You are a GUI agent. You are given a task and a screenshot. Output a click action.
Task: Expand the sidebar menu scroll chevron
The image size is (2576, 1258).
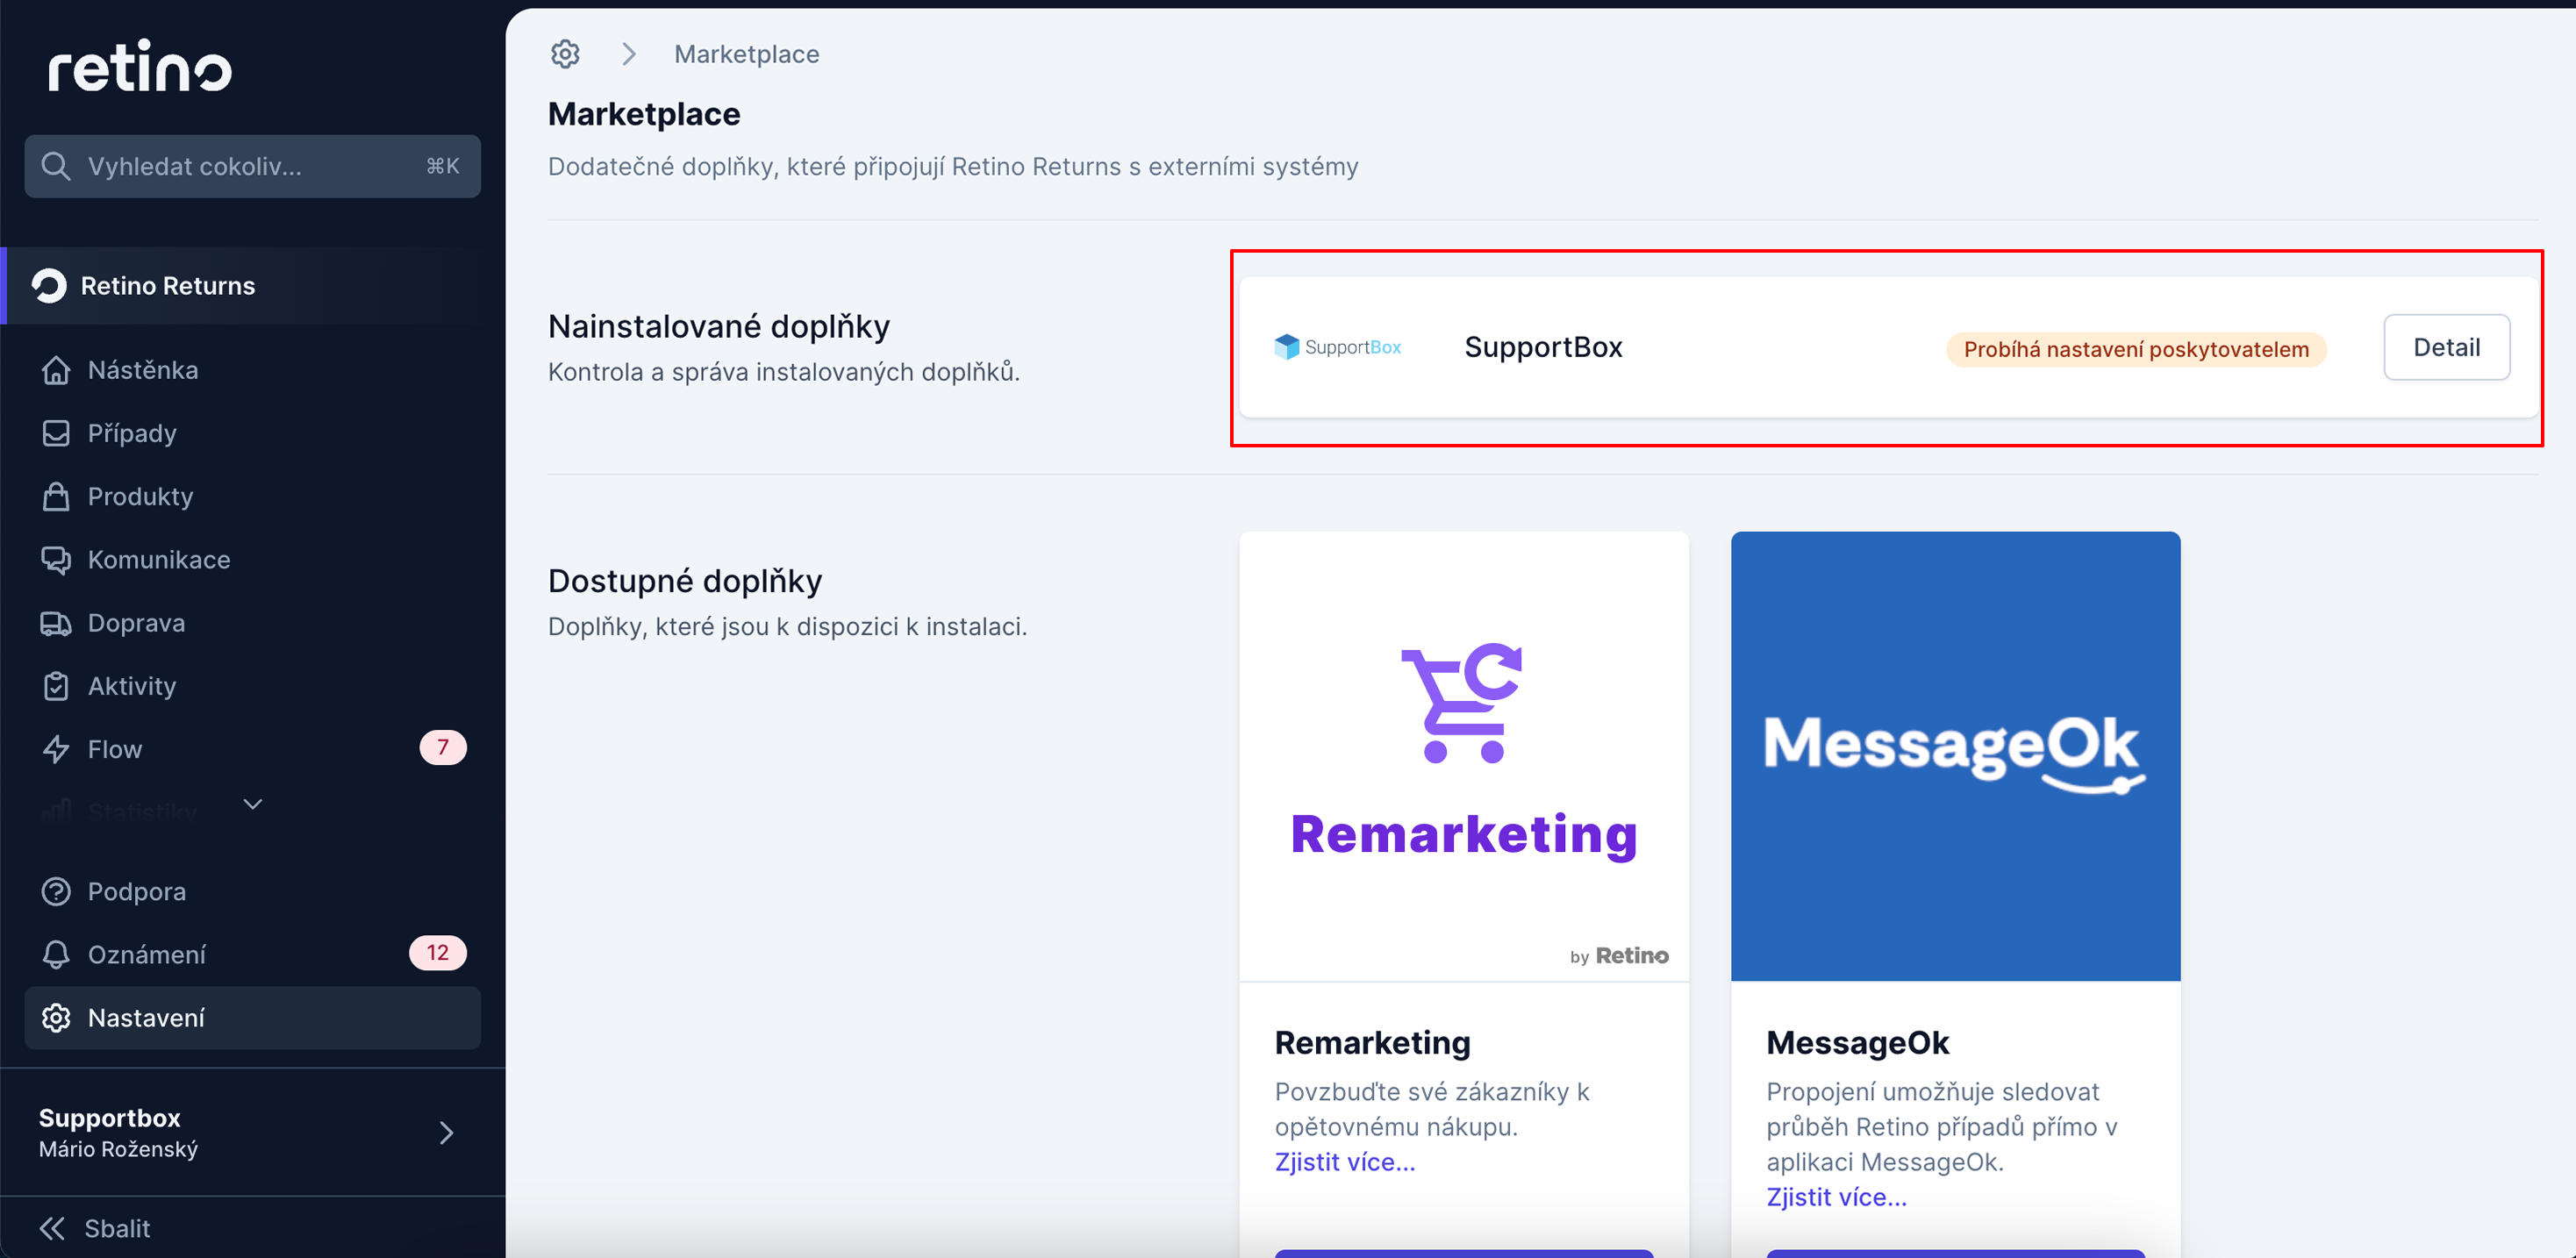tap(253, 804)
